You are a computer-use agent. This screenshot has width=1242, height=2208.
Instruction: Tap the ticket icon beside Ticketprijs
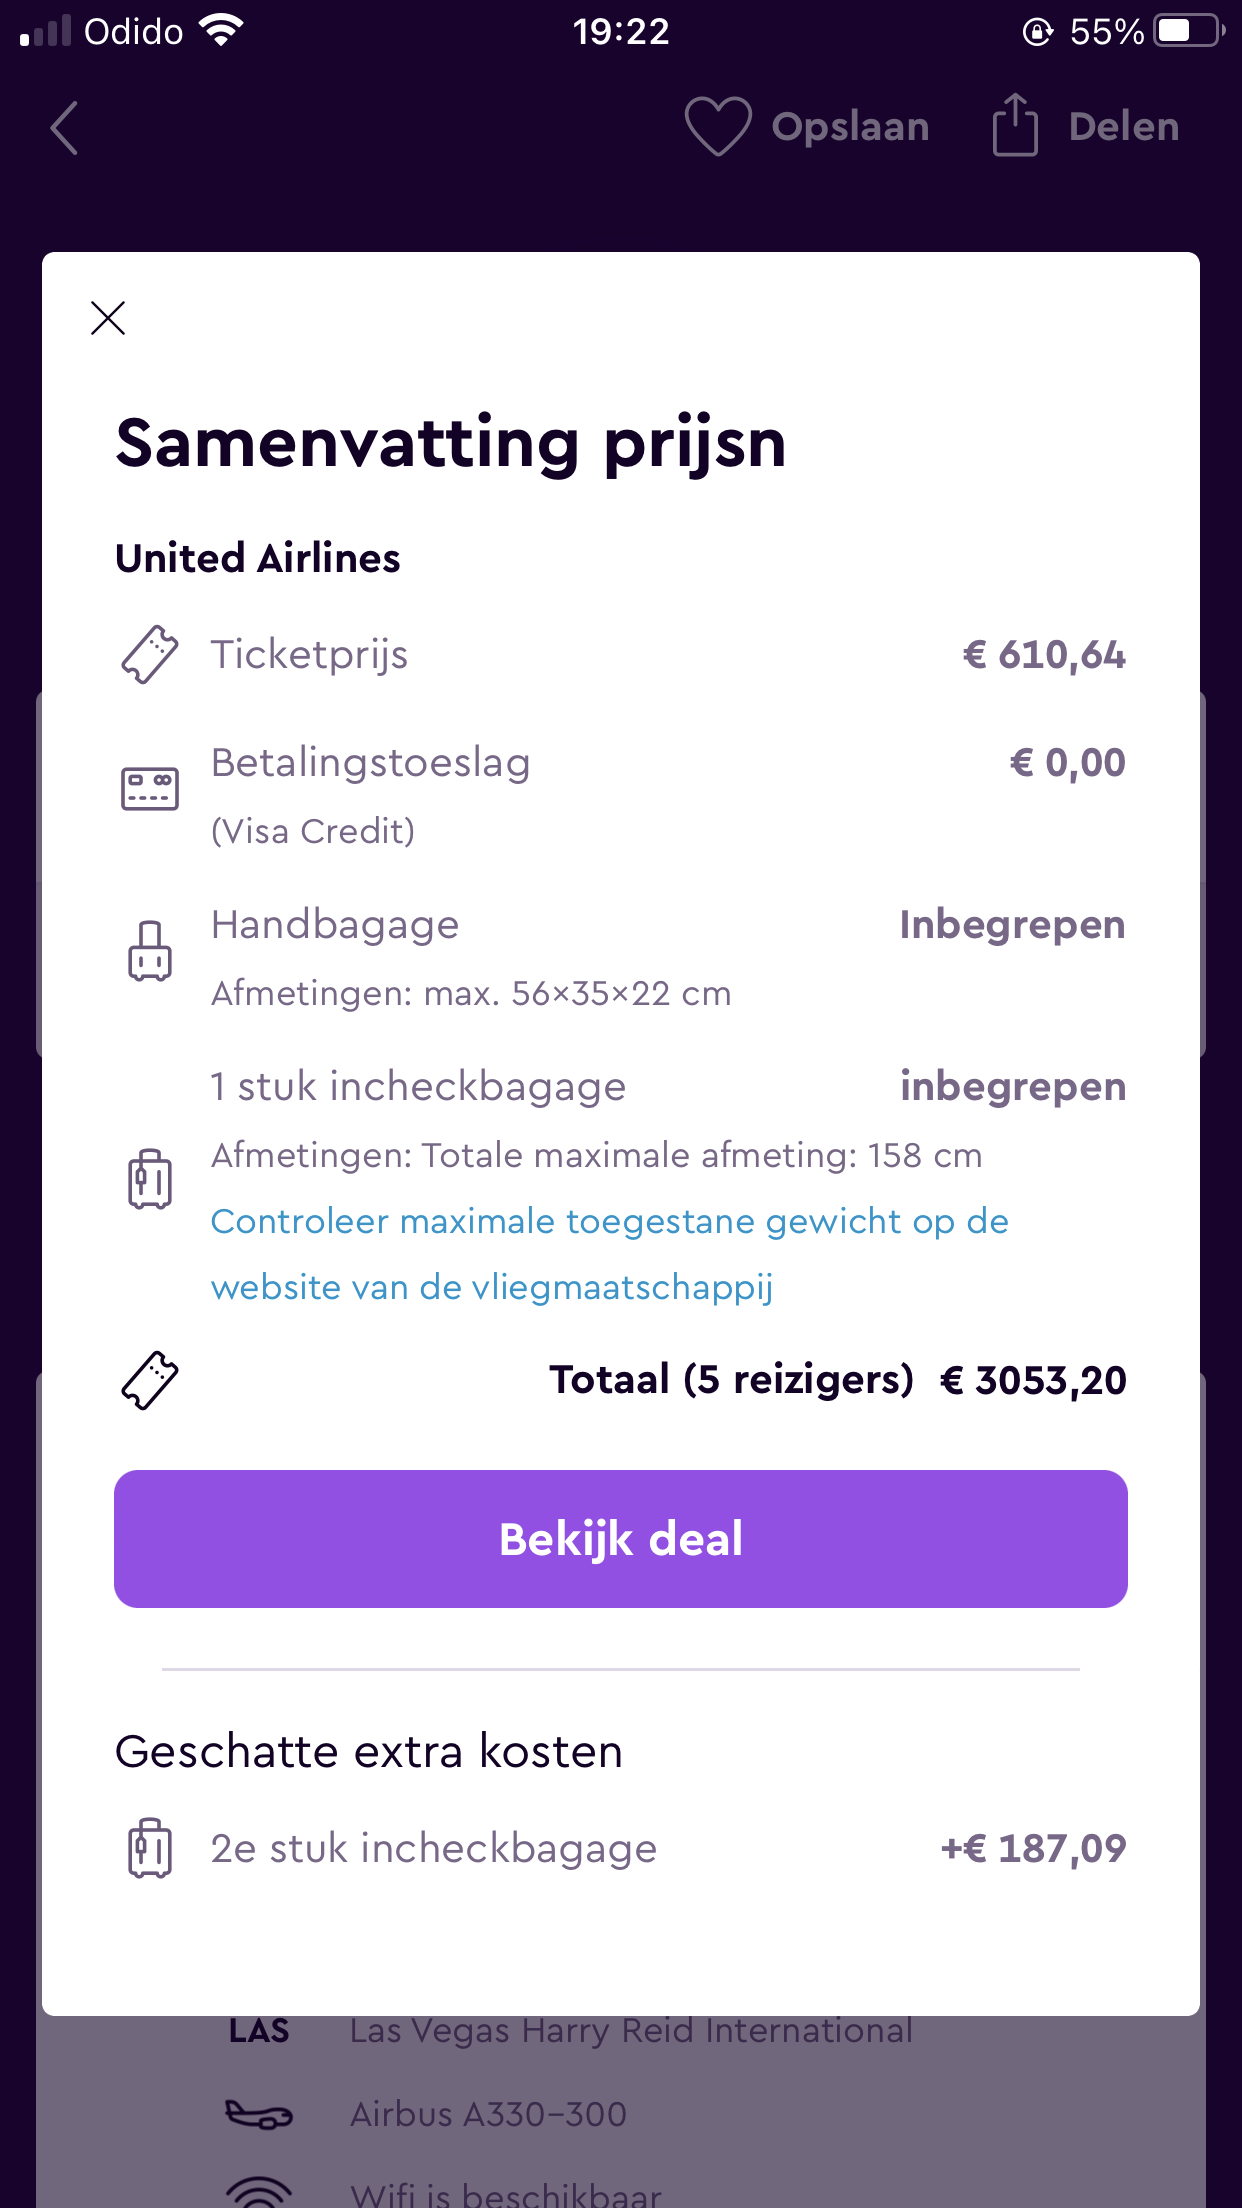tap(150, 655)
